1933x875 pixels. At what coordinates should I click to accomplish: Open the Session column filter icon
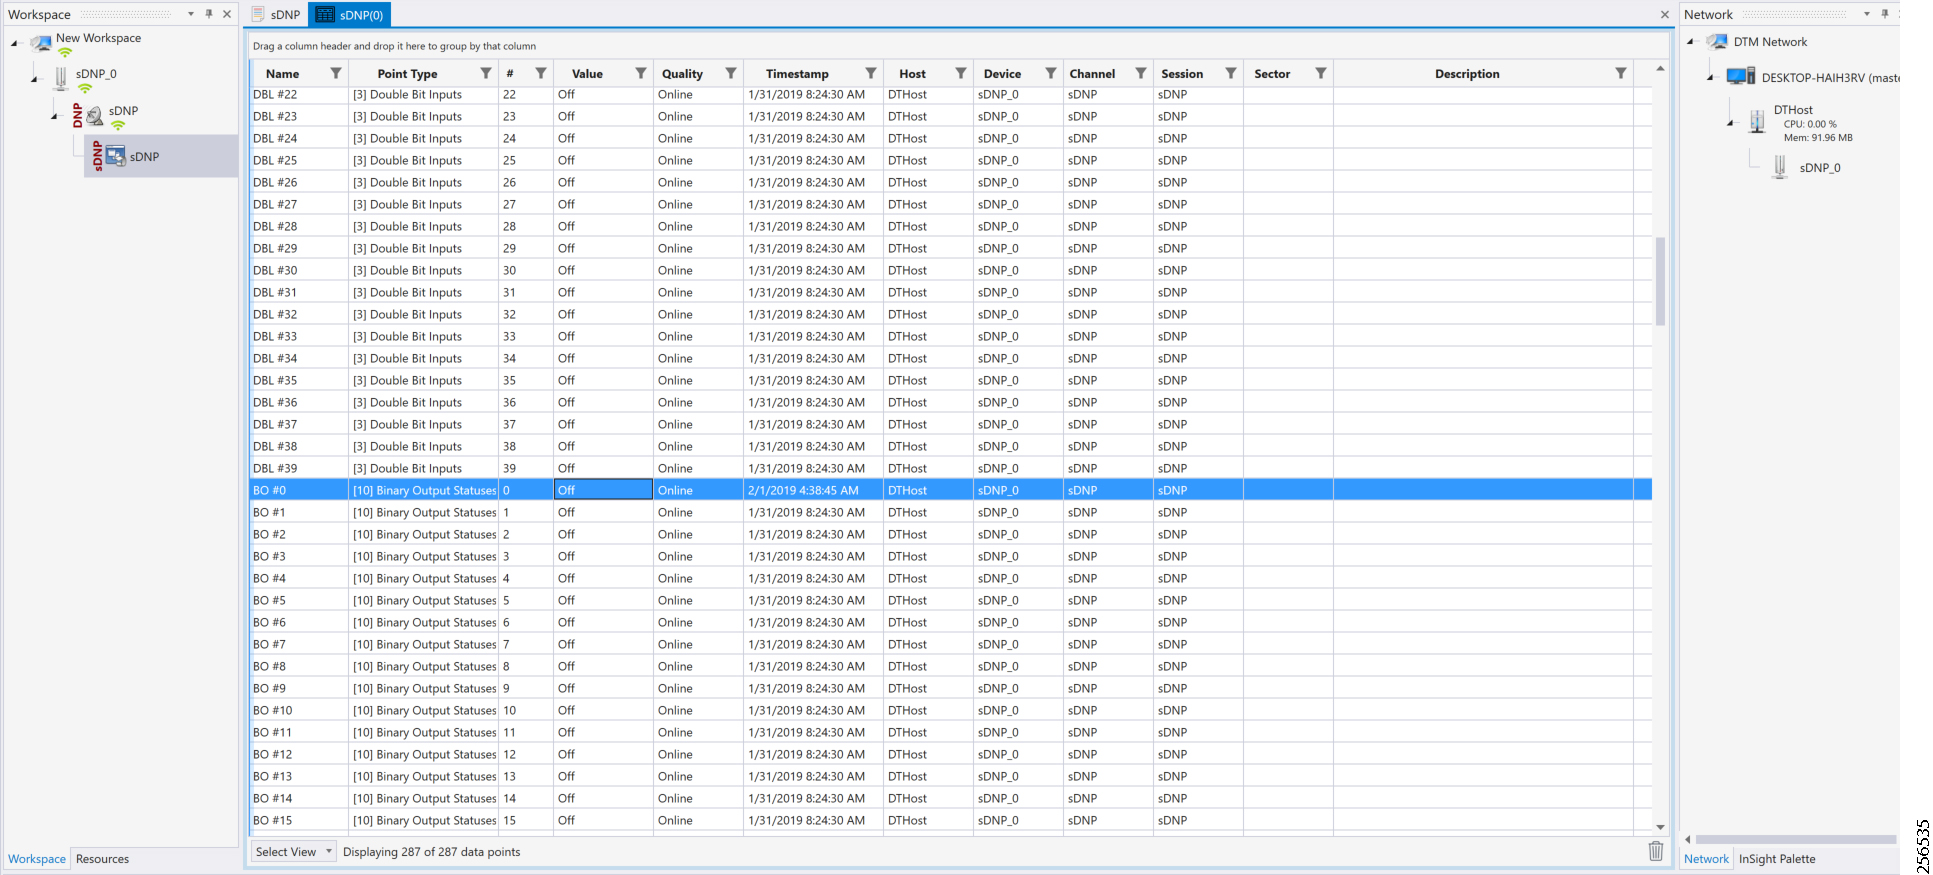1231,73
